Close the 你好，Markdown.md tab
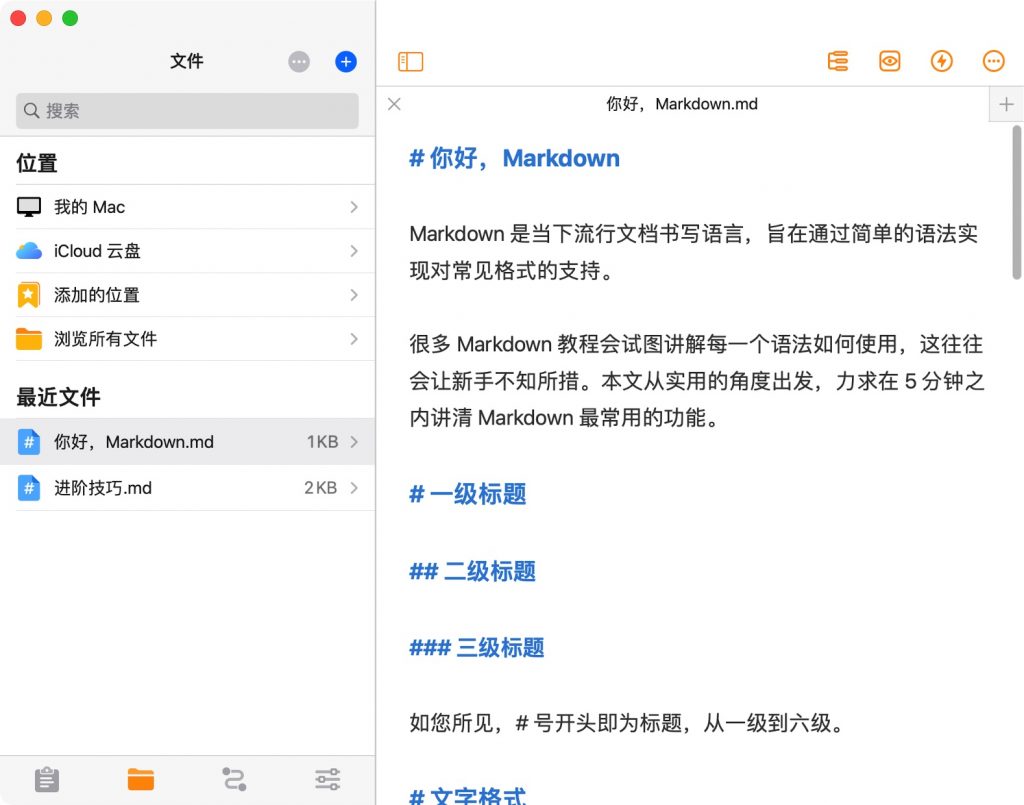This screenshot has width=1024, height=805. [x=394, y=104]
